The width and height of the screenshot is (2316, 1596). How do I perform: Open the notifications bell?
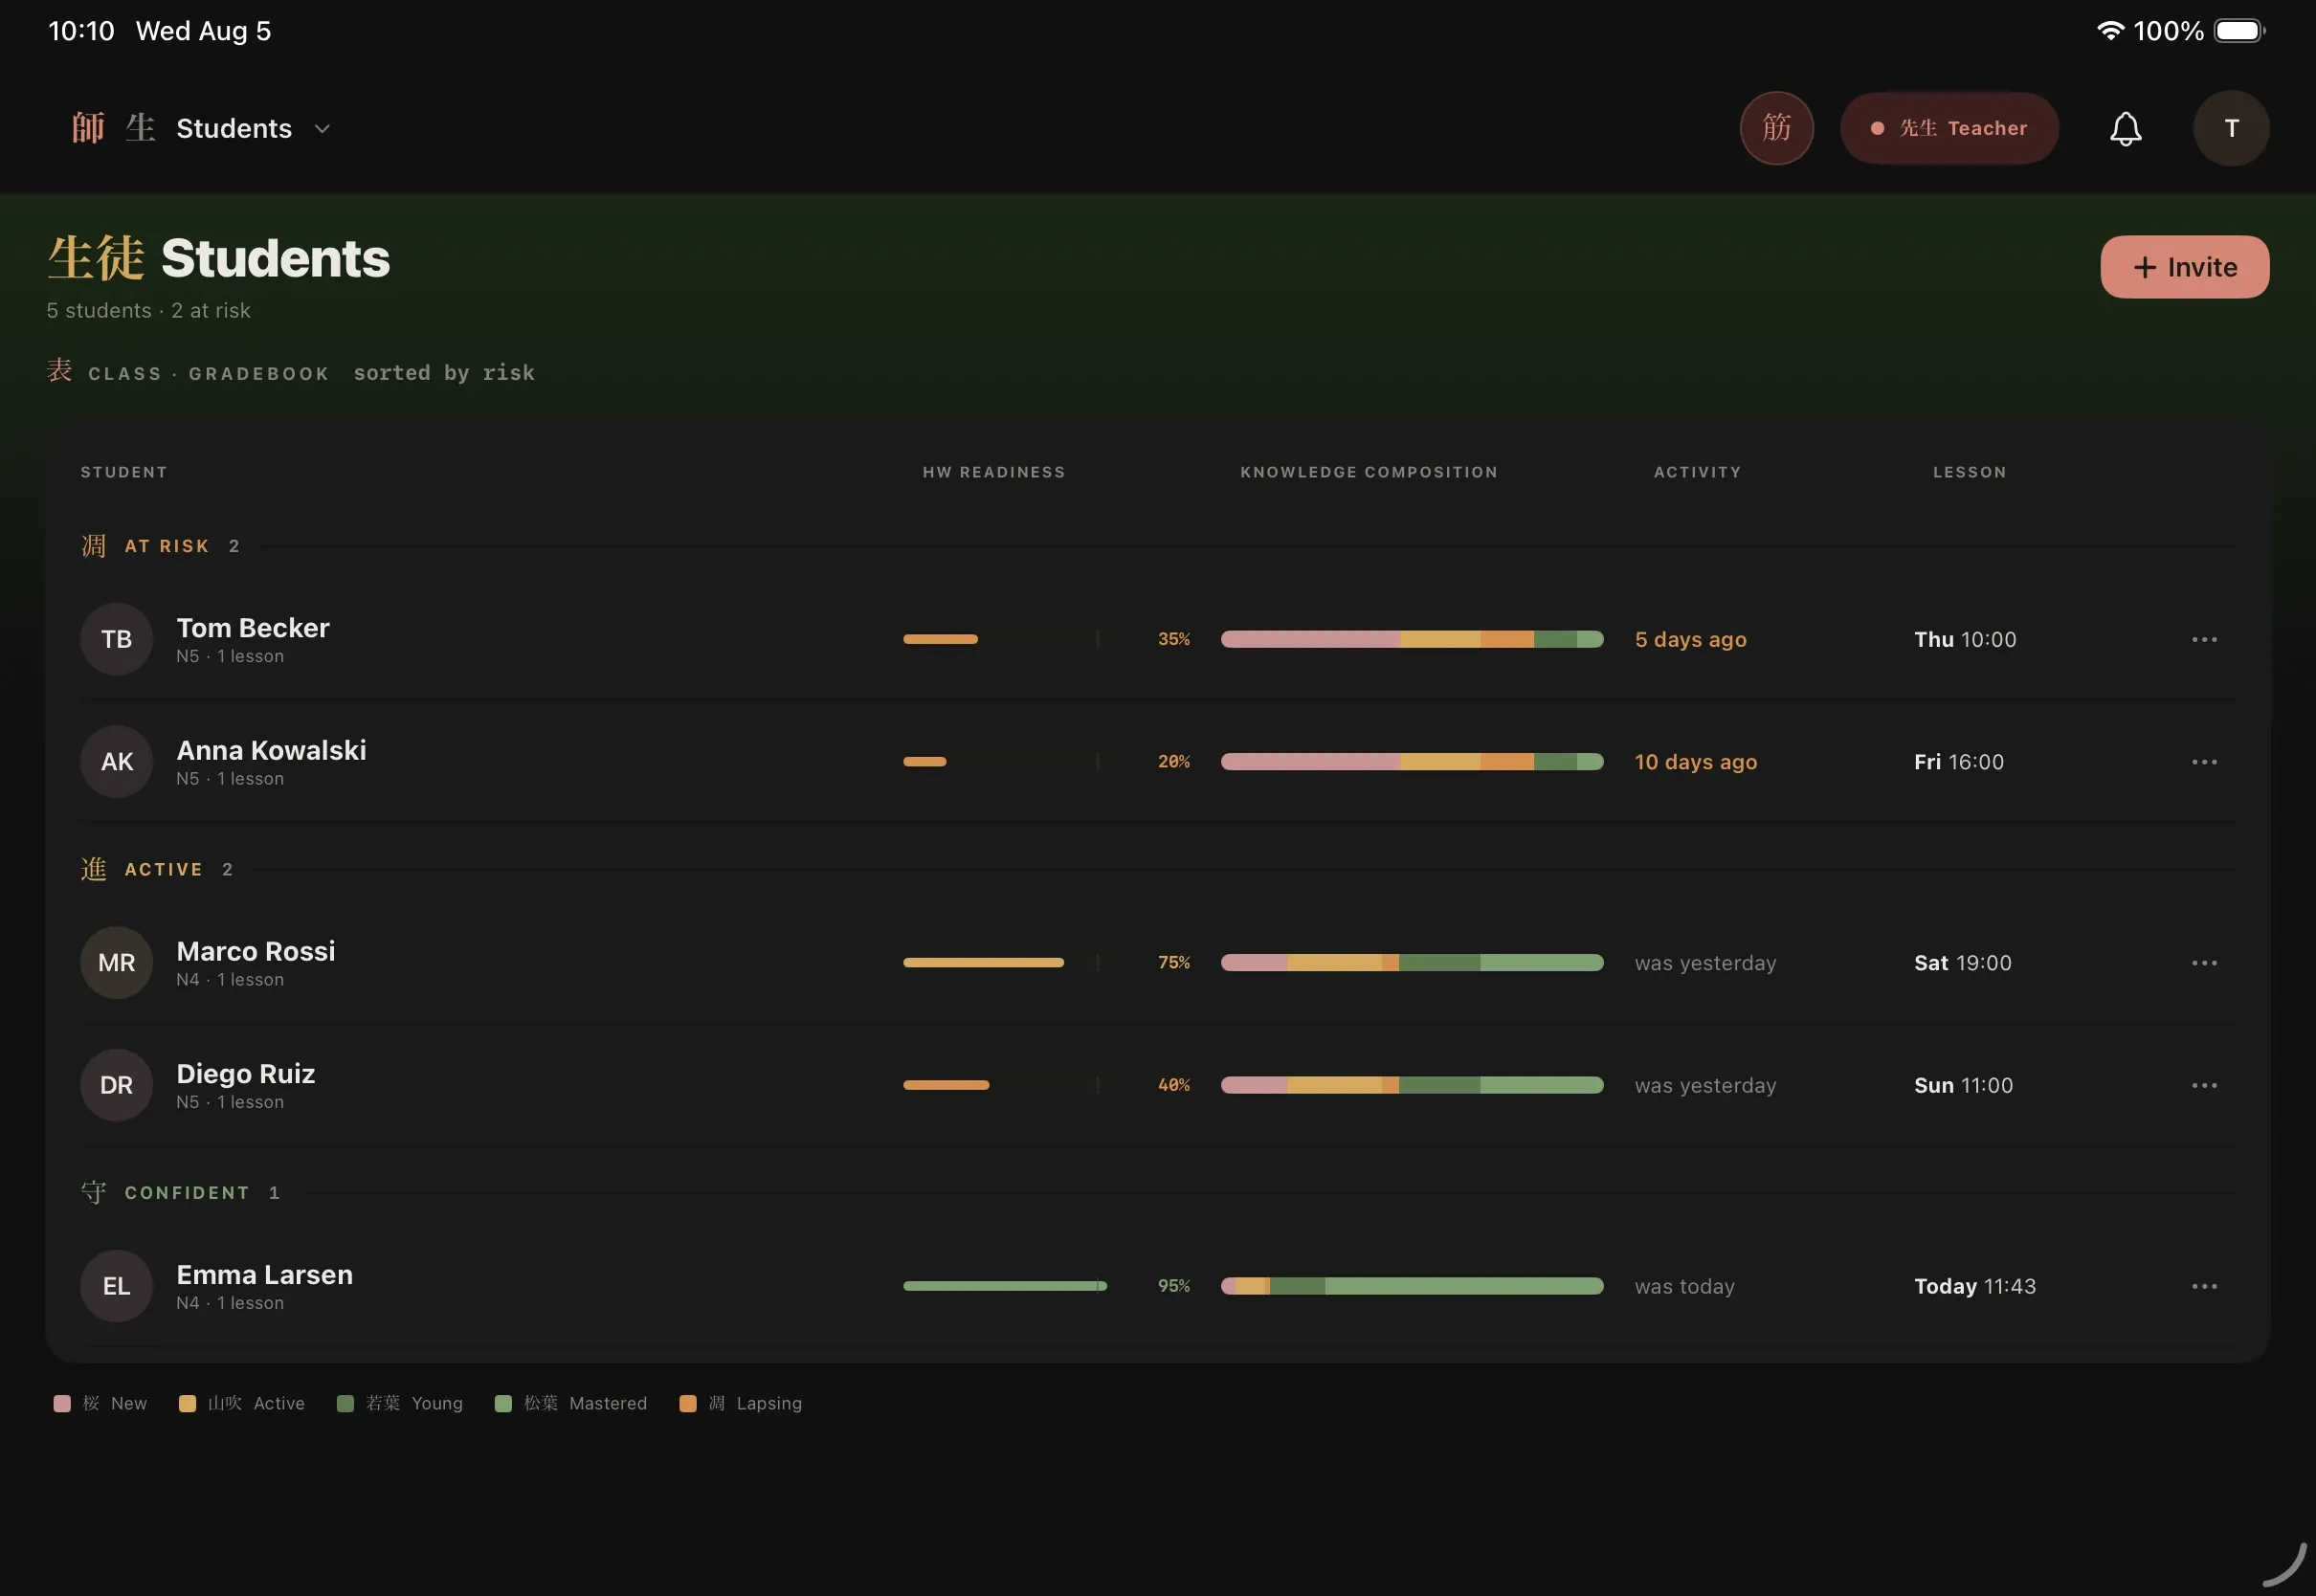click(2125, 128)
